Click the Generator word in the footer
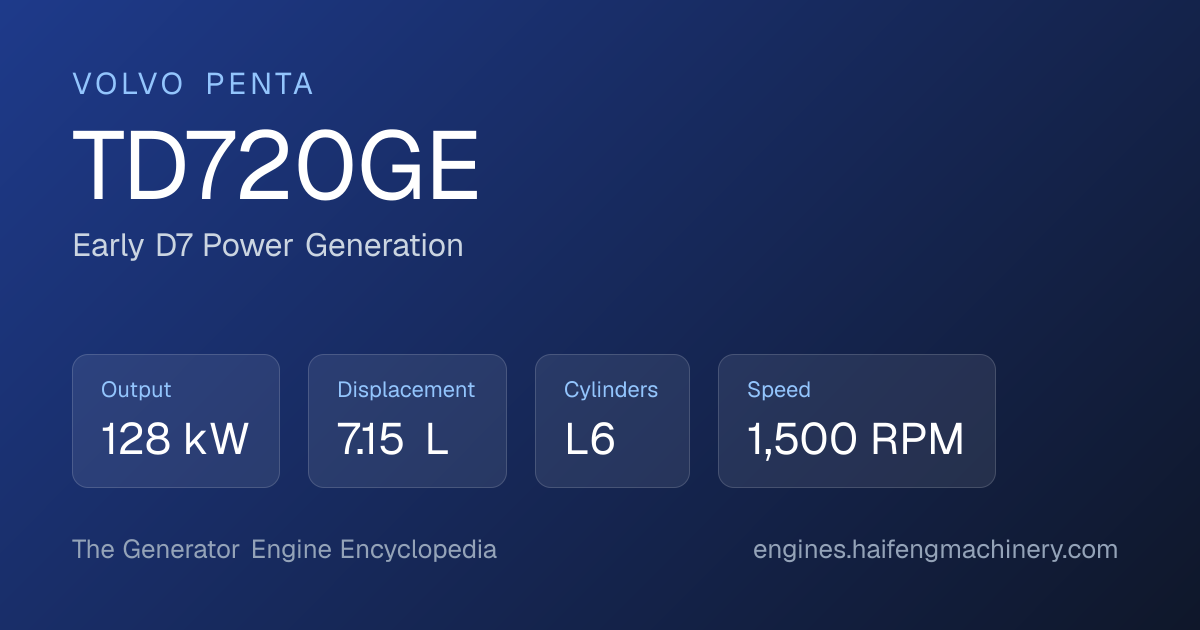1200x630 pixels. (x=181, y=550)
